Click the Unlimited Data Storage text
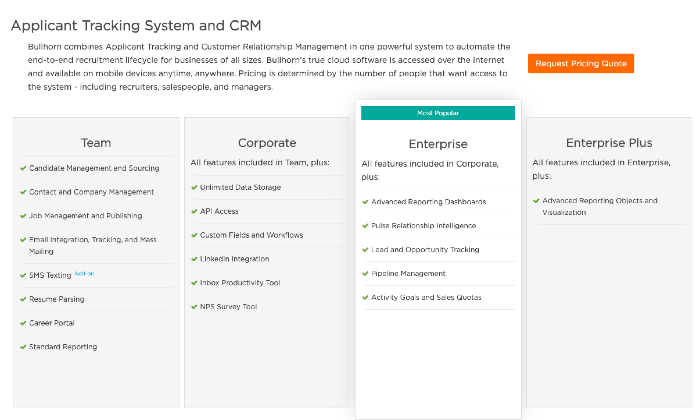This screenshot has width=700, height=420. click(241, 187)
